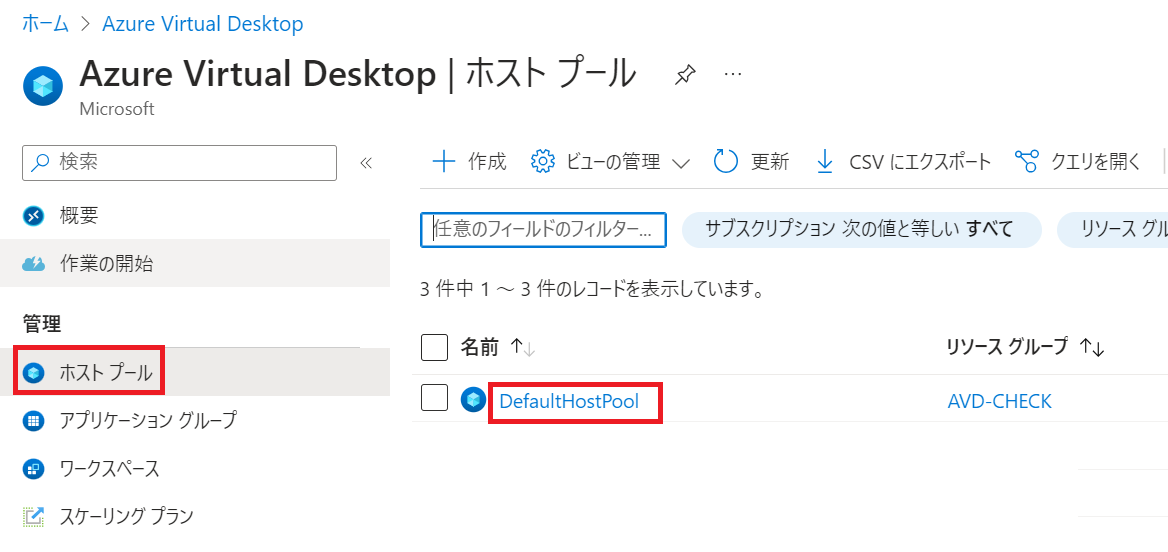Open the DefaultHostPool link

coord(569,402)
